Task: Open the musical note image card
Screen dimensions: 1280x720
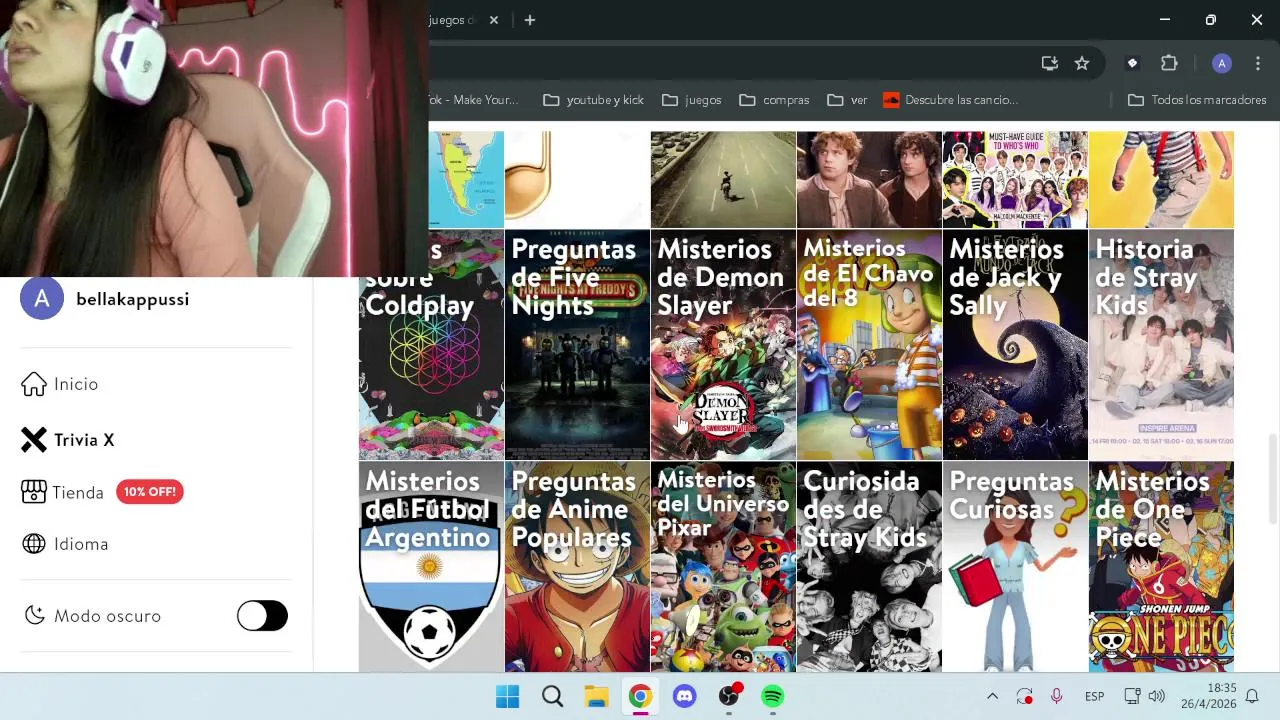Action: [x=577, y=179]
